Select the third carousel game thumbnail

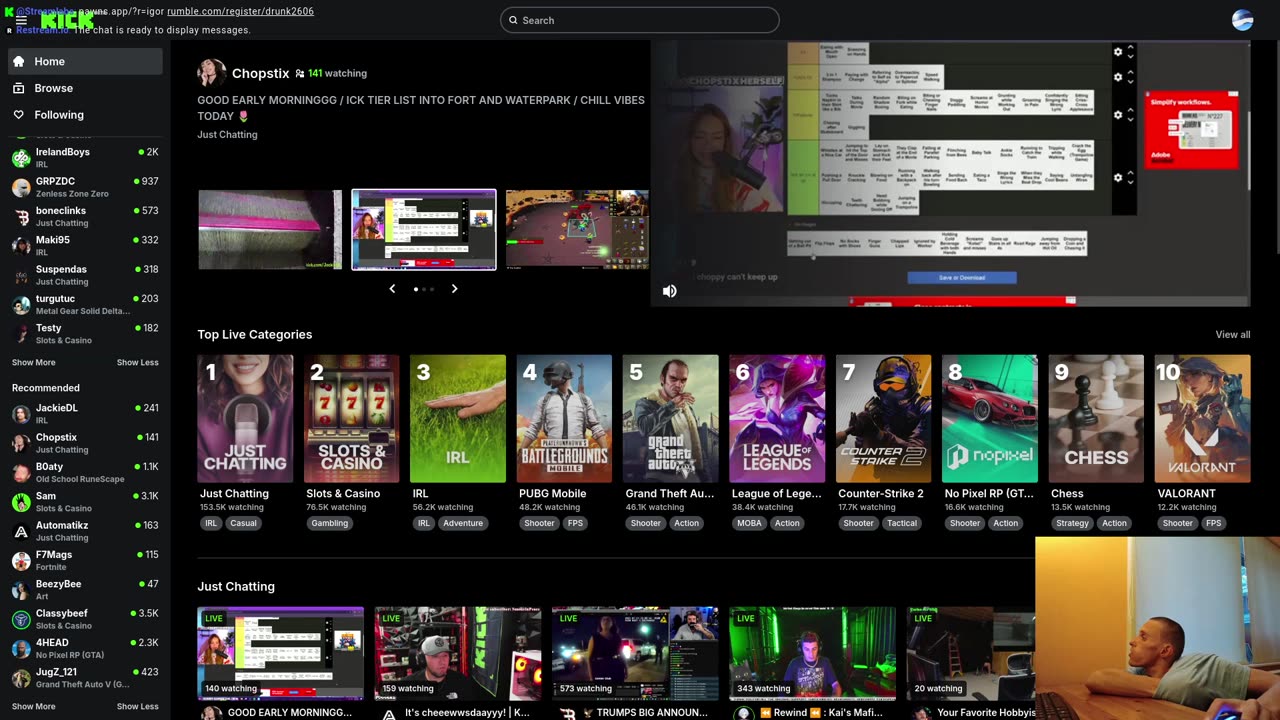pos(577,229)
